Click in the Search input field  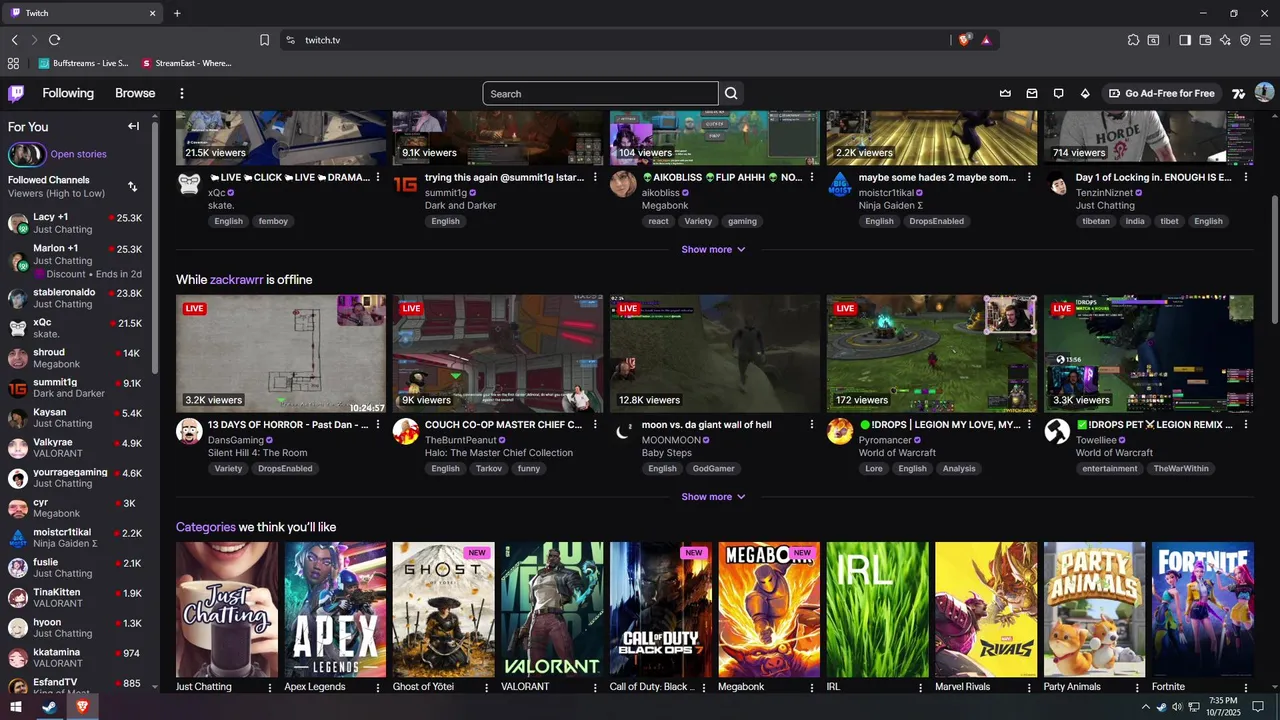(x=600, y=93)
